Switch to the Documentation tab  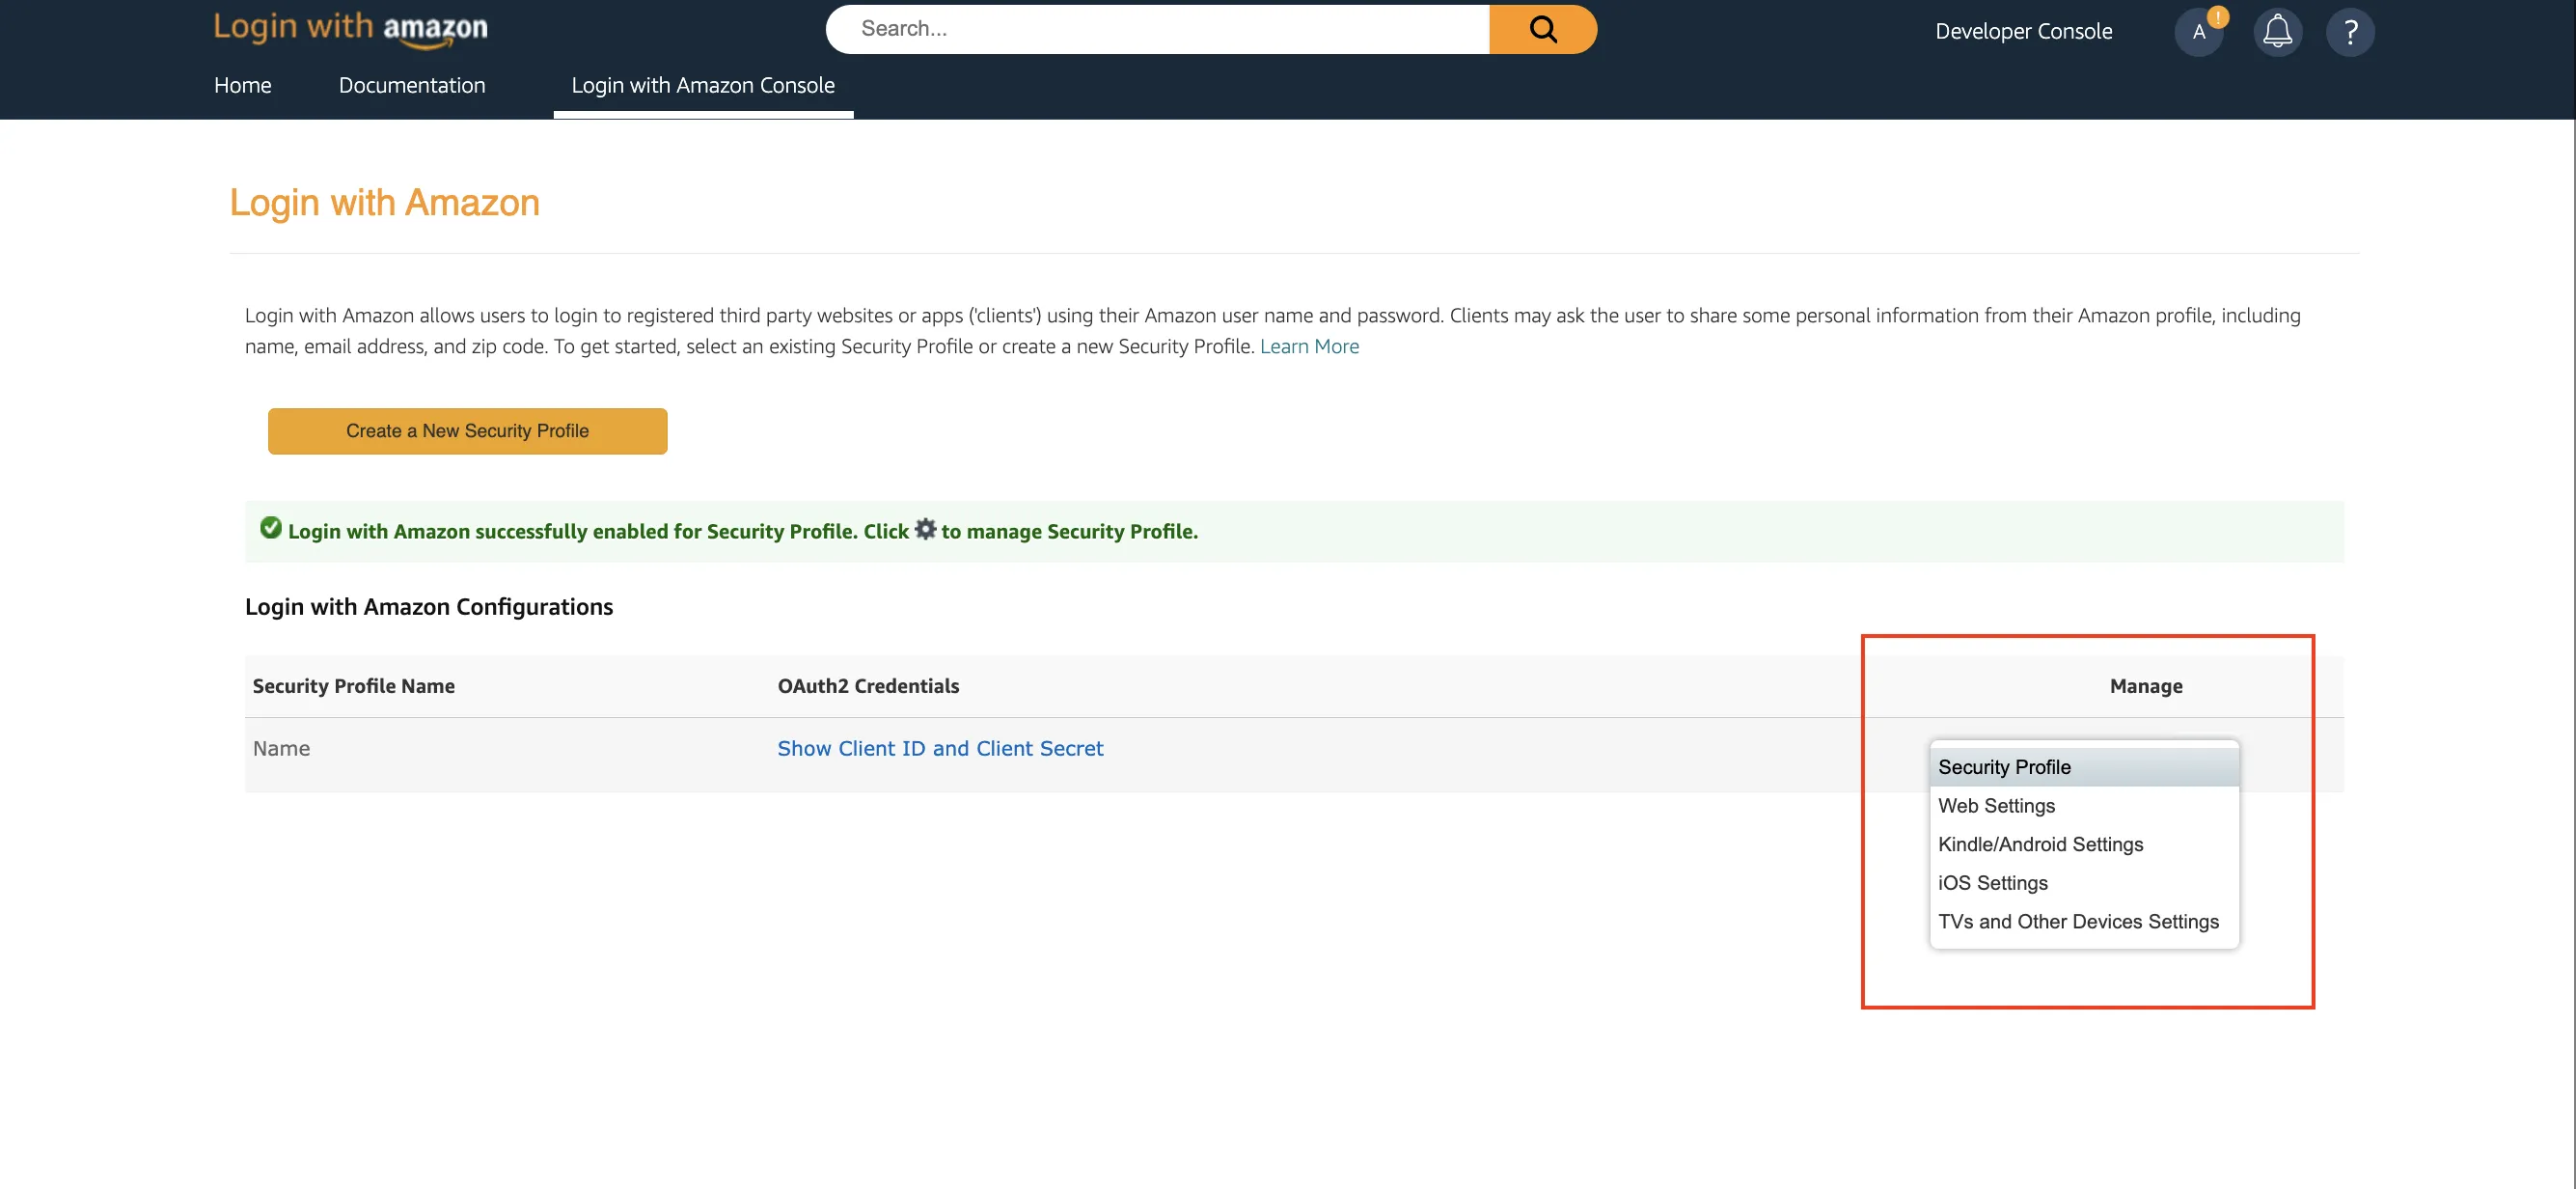(411, 85)
